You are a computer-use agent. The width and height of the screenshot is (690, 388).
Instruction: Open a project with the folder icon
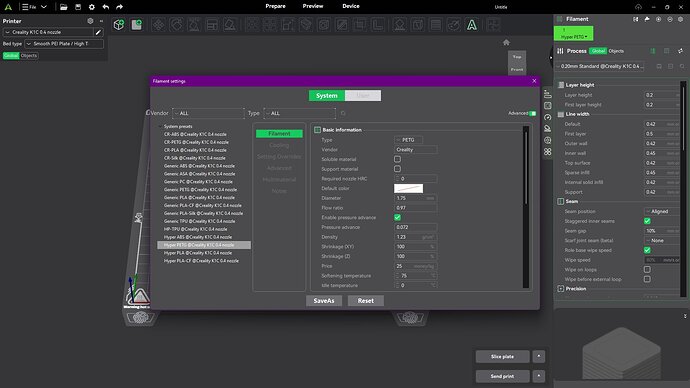pos(64,7)
